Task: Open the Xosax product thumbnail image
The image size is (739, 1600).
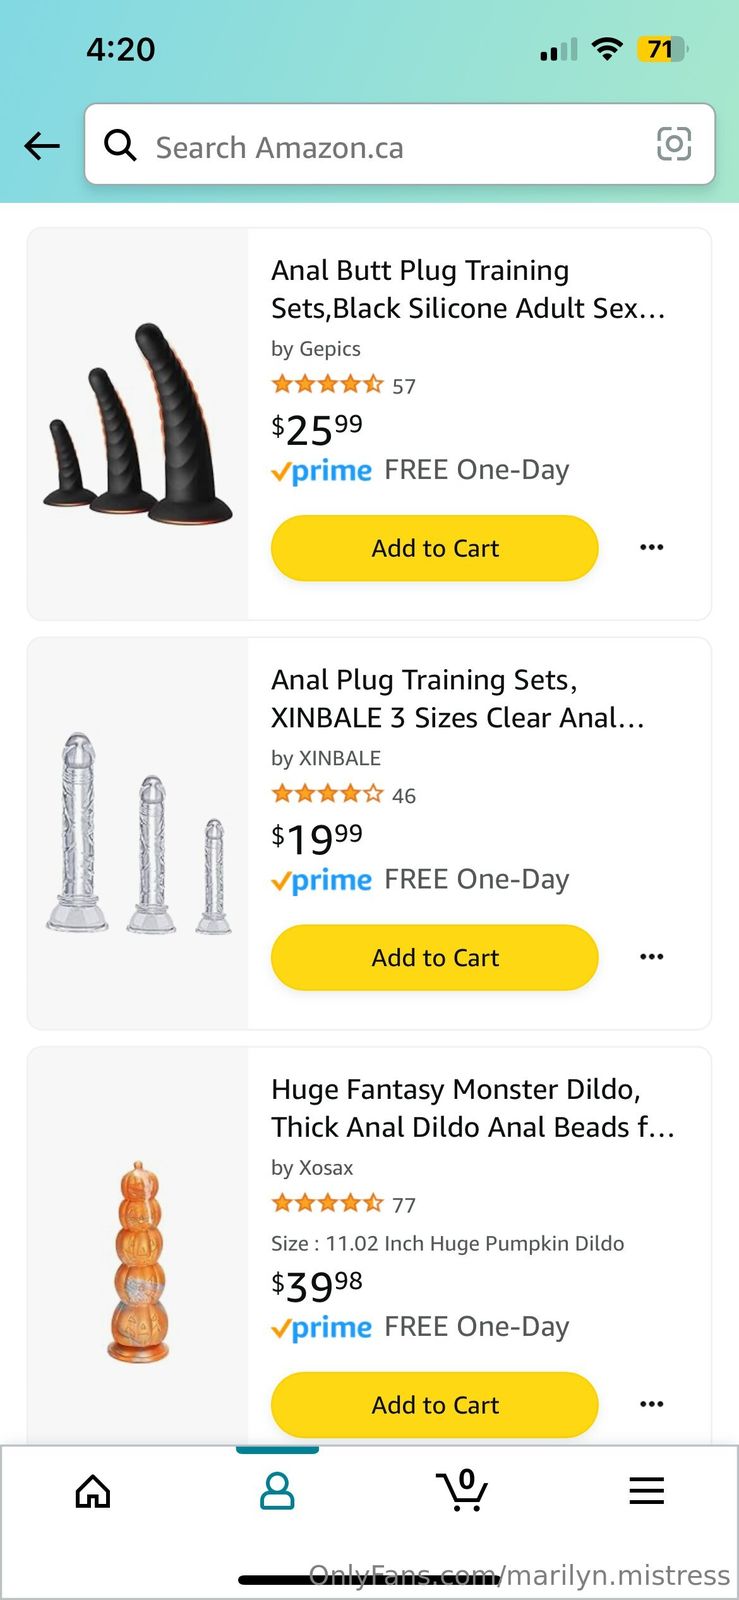Action: coord(138,1260)
